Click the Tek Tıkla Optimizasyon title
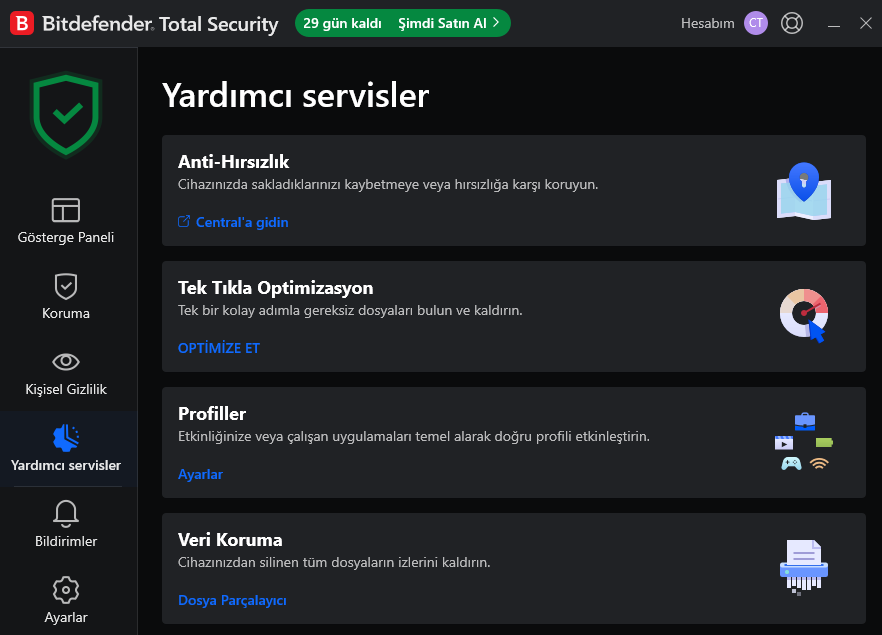The height and width of the screenshot is (635, 882). (276, 288)
